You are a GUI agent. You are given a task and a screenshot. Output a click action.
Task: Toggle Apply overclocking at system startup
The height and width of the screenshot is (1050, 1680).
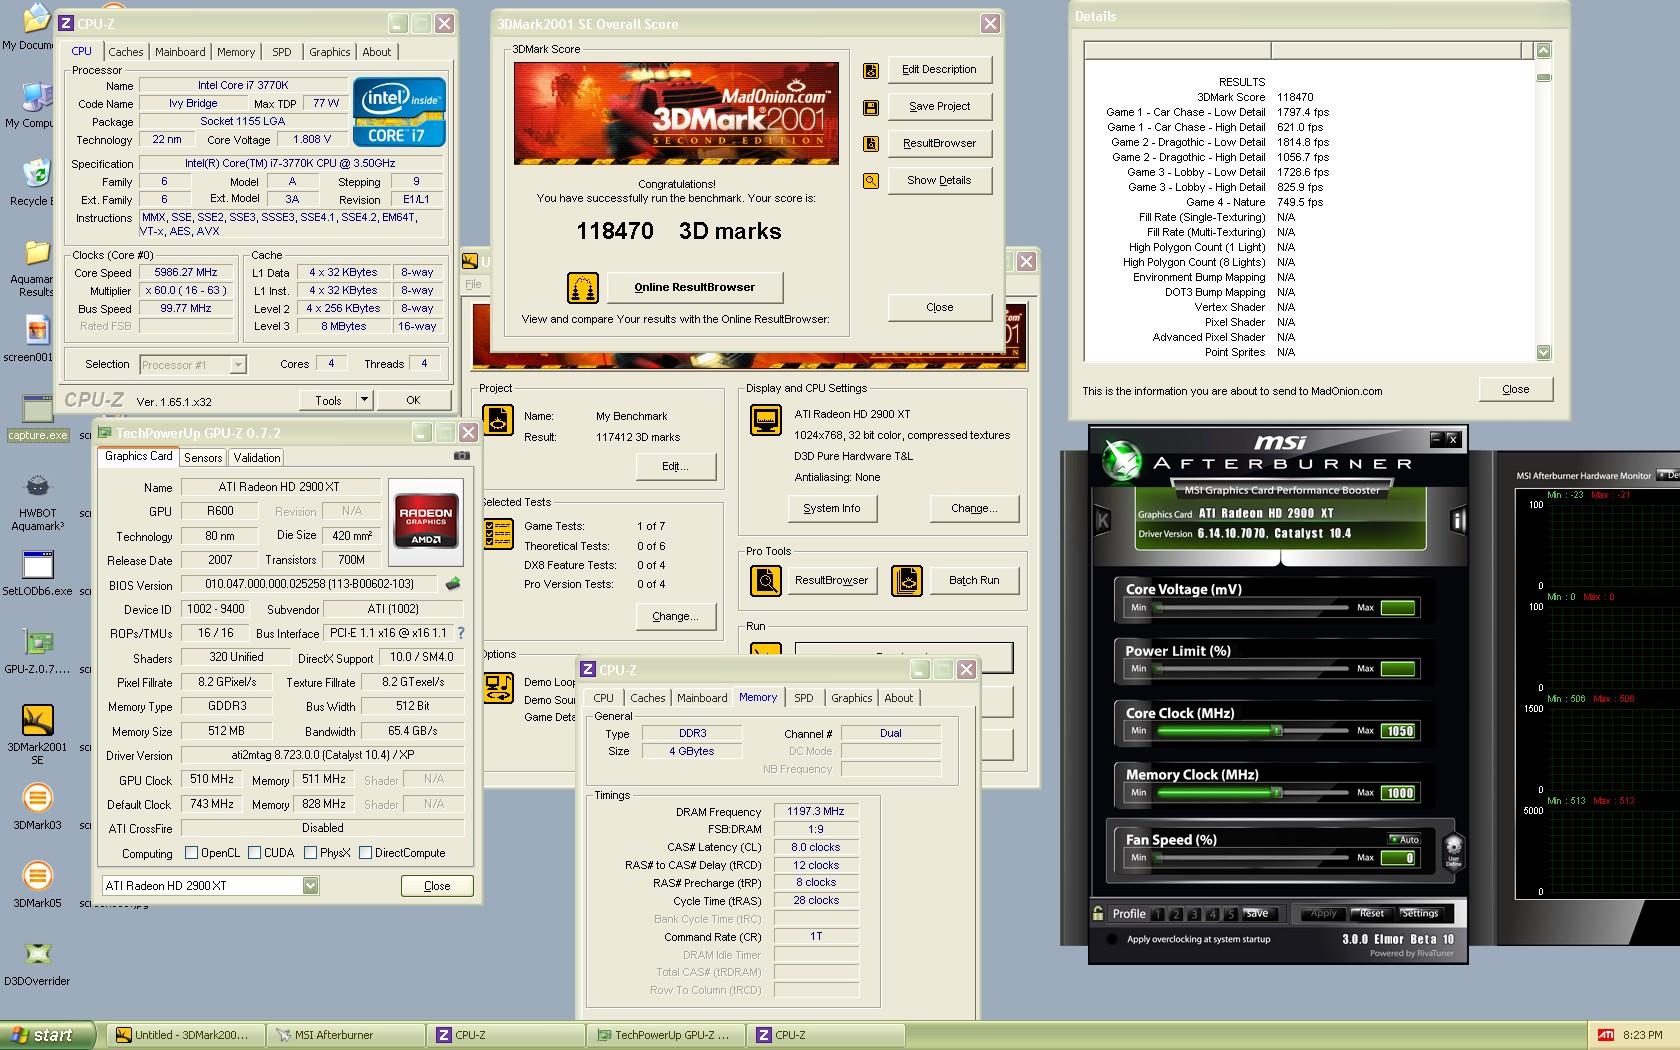1111,940
